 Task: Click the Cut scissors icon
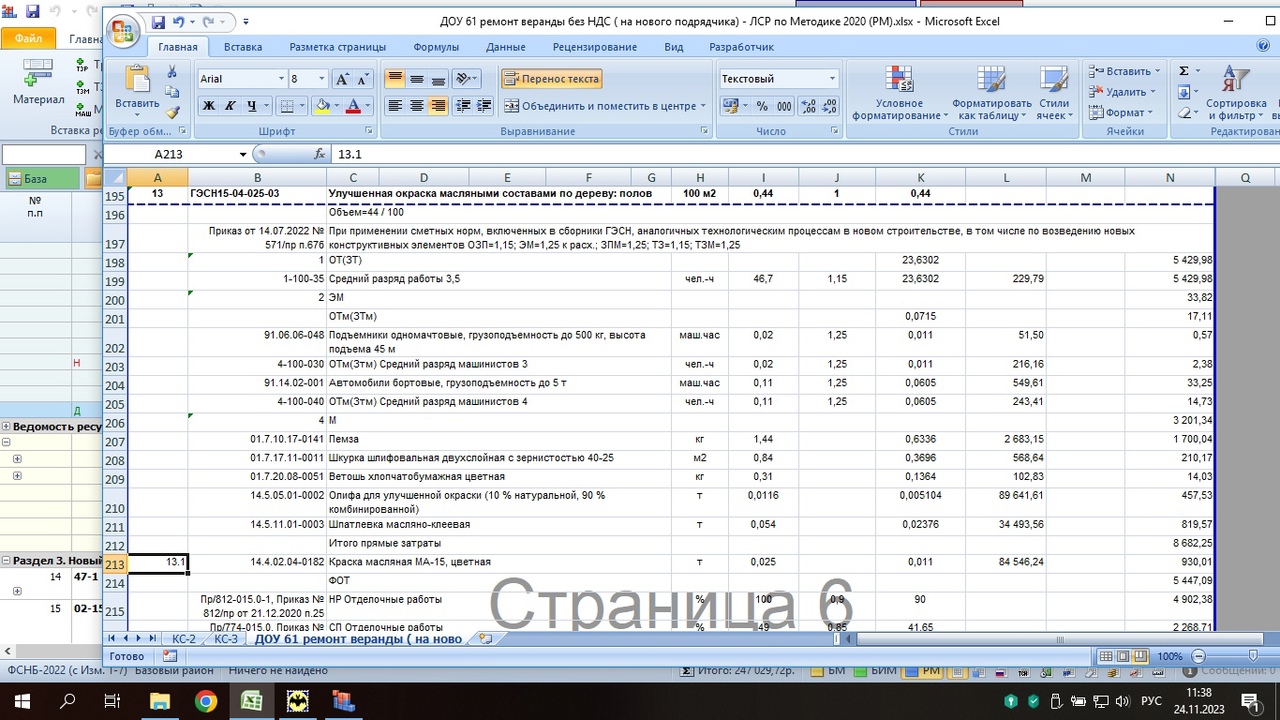tap(172, 71)
